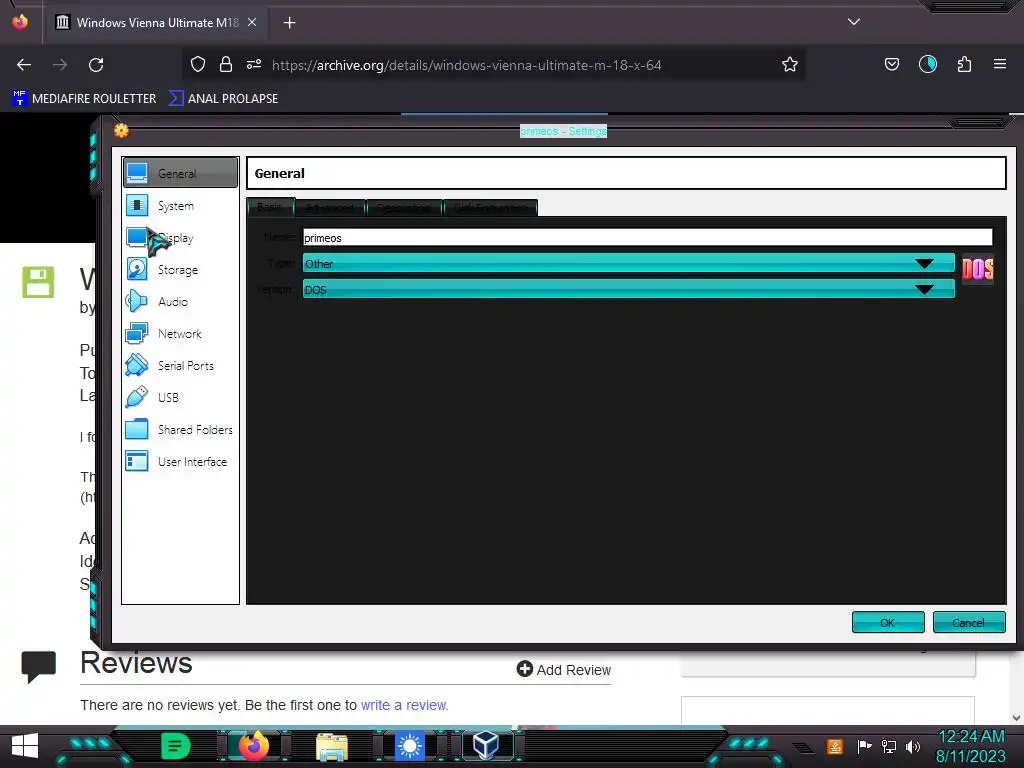Click the VirtualBox settings gear icon in title bar

pos(121,131)
